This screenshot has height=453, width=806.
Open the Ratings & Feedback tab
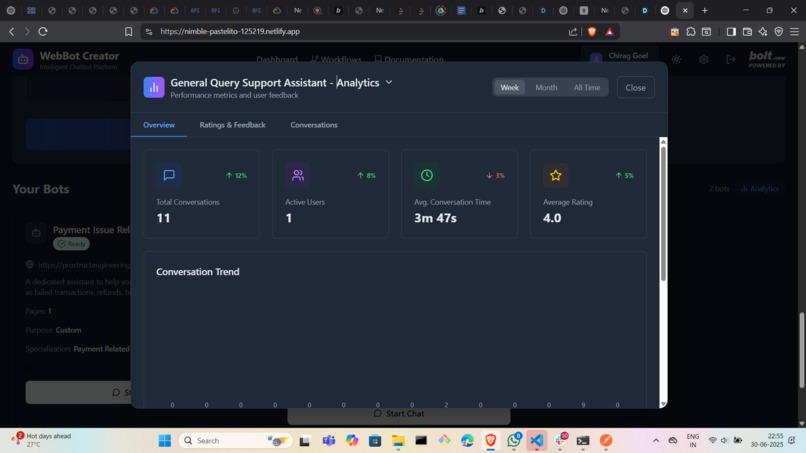[232, 125]
